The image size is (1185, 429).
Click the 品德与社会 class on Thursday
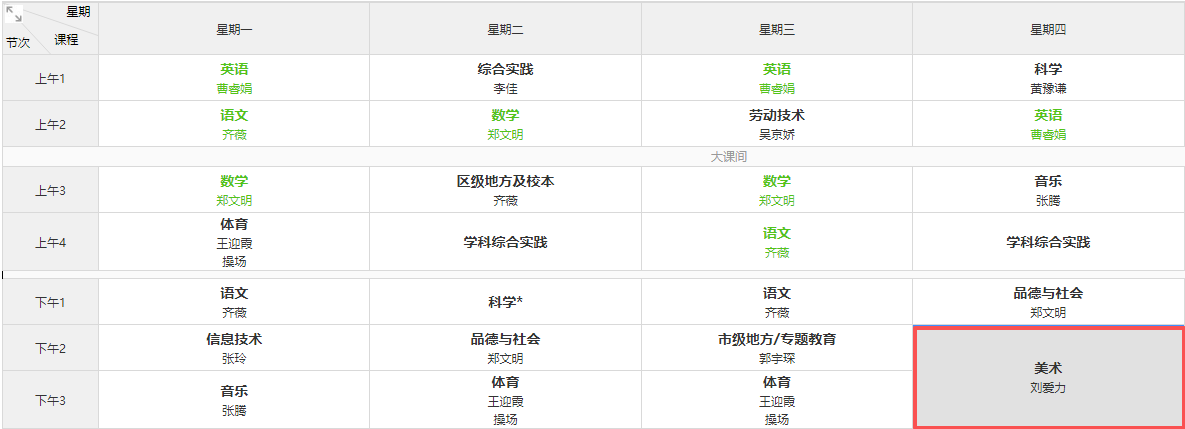point(1047,302)
